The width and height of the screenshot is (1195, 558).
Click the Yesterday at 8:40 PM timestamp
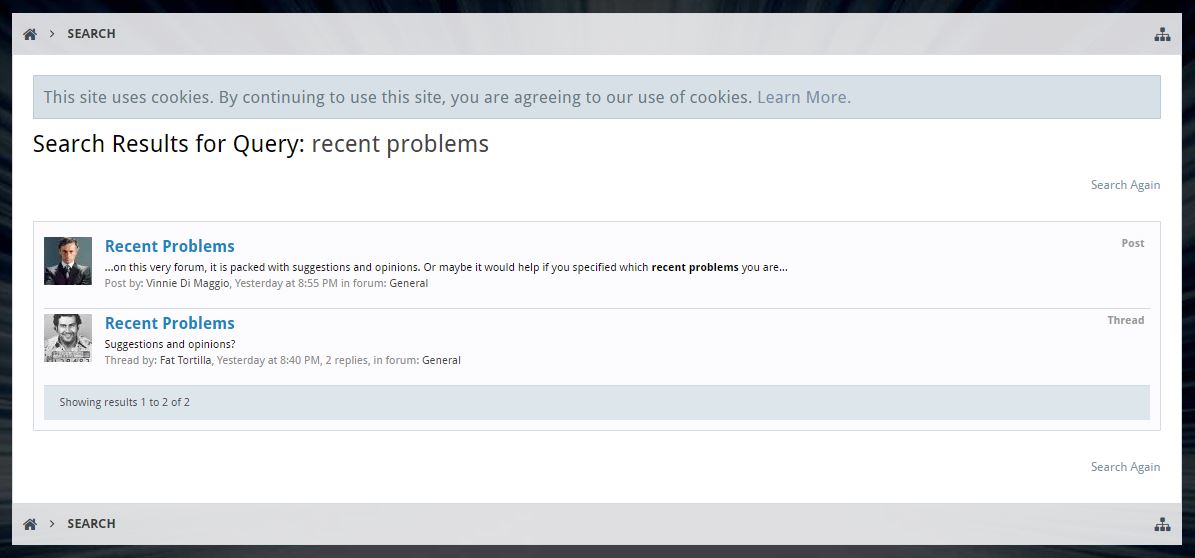268,360
